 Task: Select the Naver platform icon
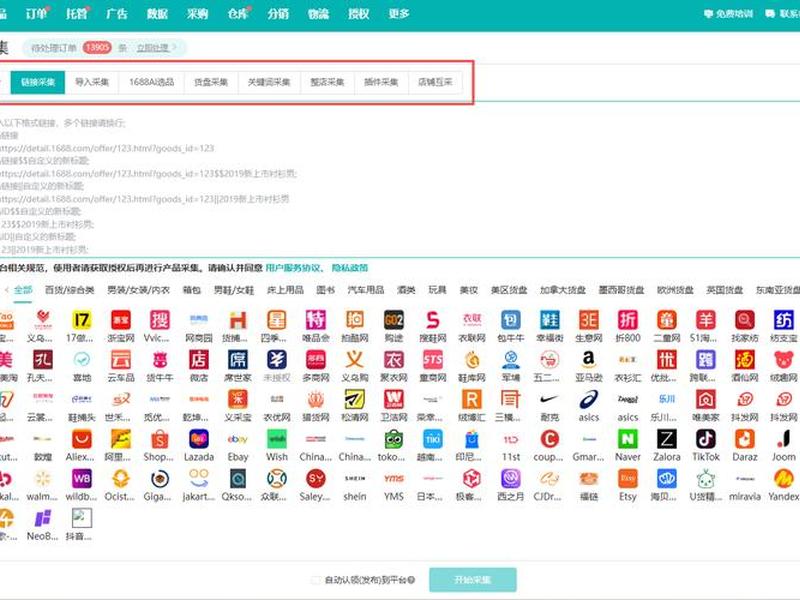[x=628, y=439]
